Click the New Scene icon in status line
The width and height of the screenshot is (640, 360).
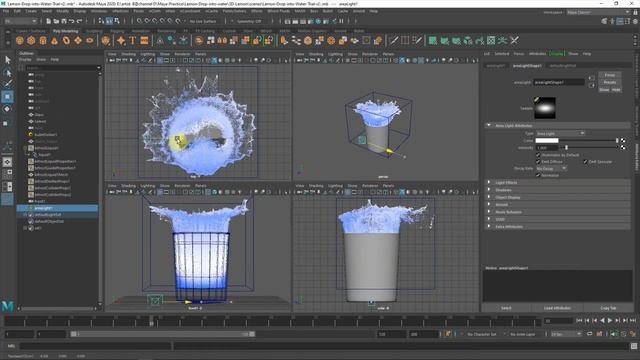tap(49, 21)
